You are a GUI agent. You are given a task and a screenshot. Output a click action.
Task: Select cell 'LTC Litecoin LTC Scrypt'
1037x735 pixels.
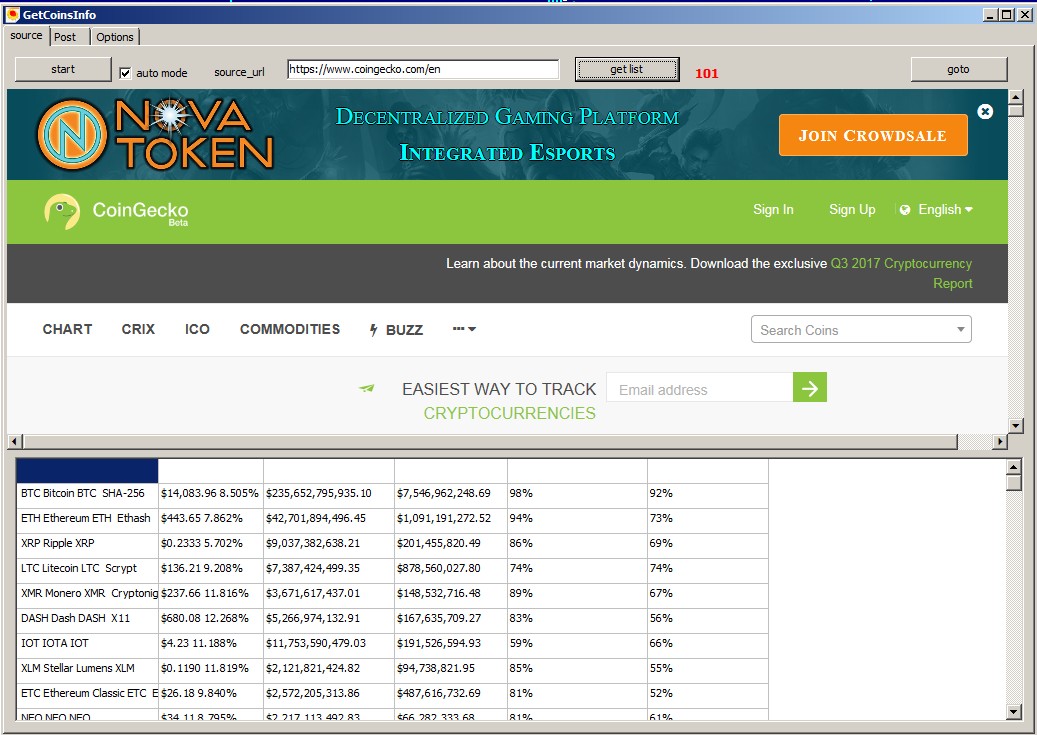(87, 569)
